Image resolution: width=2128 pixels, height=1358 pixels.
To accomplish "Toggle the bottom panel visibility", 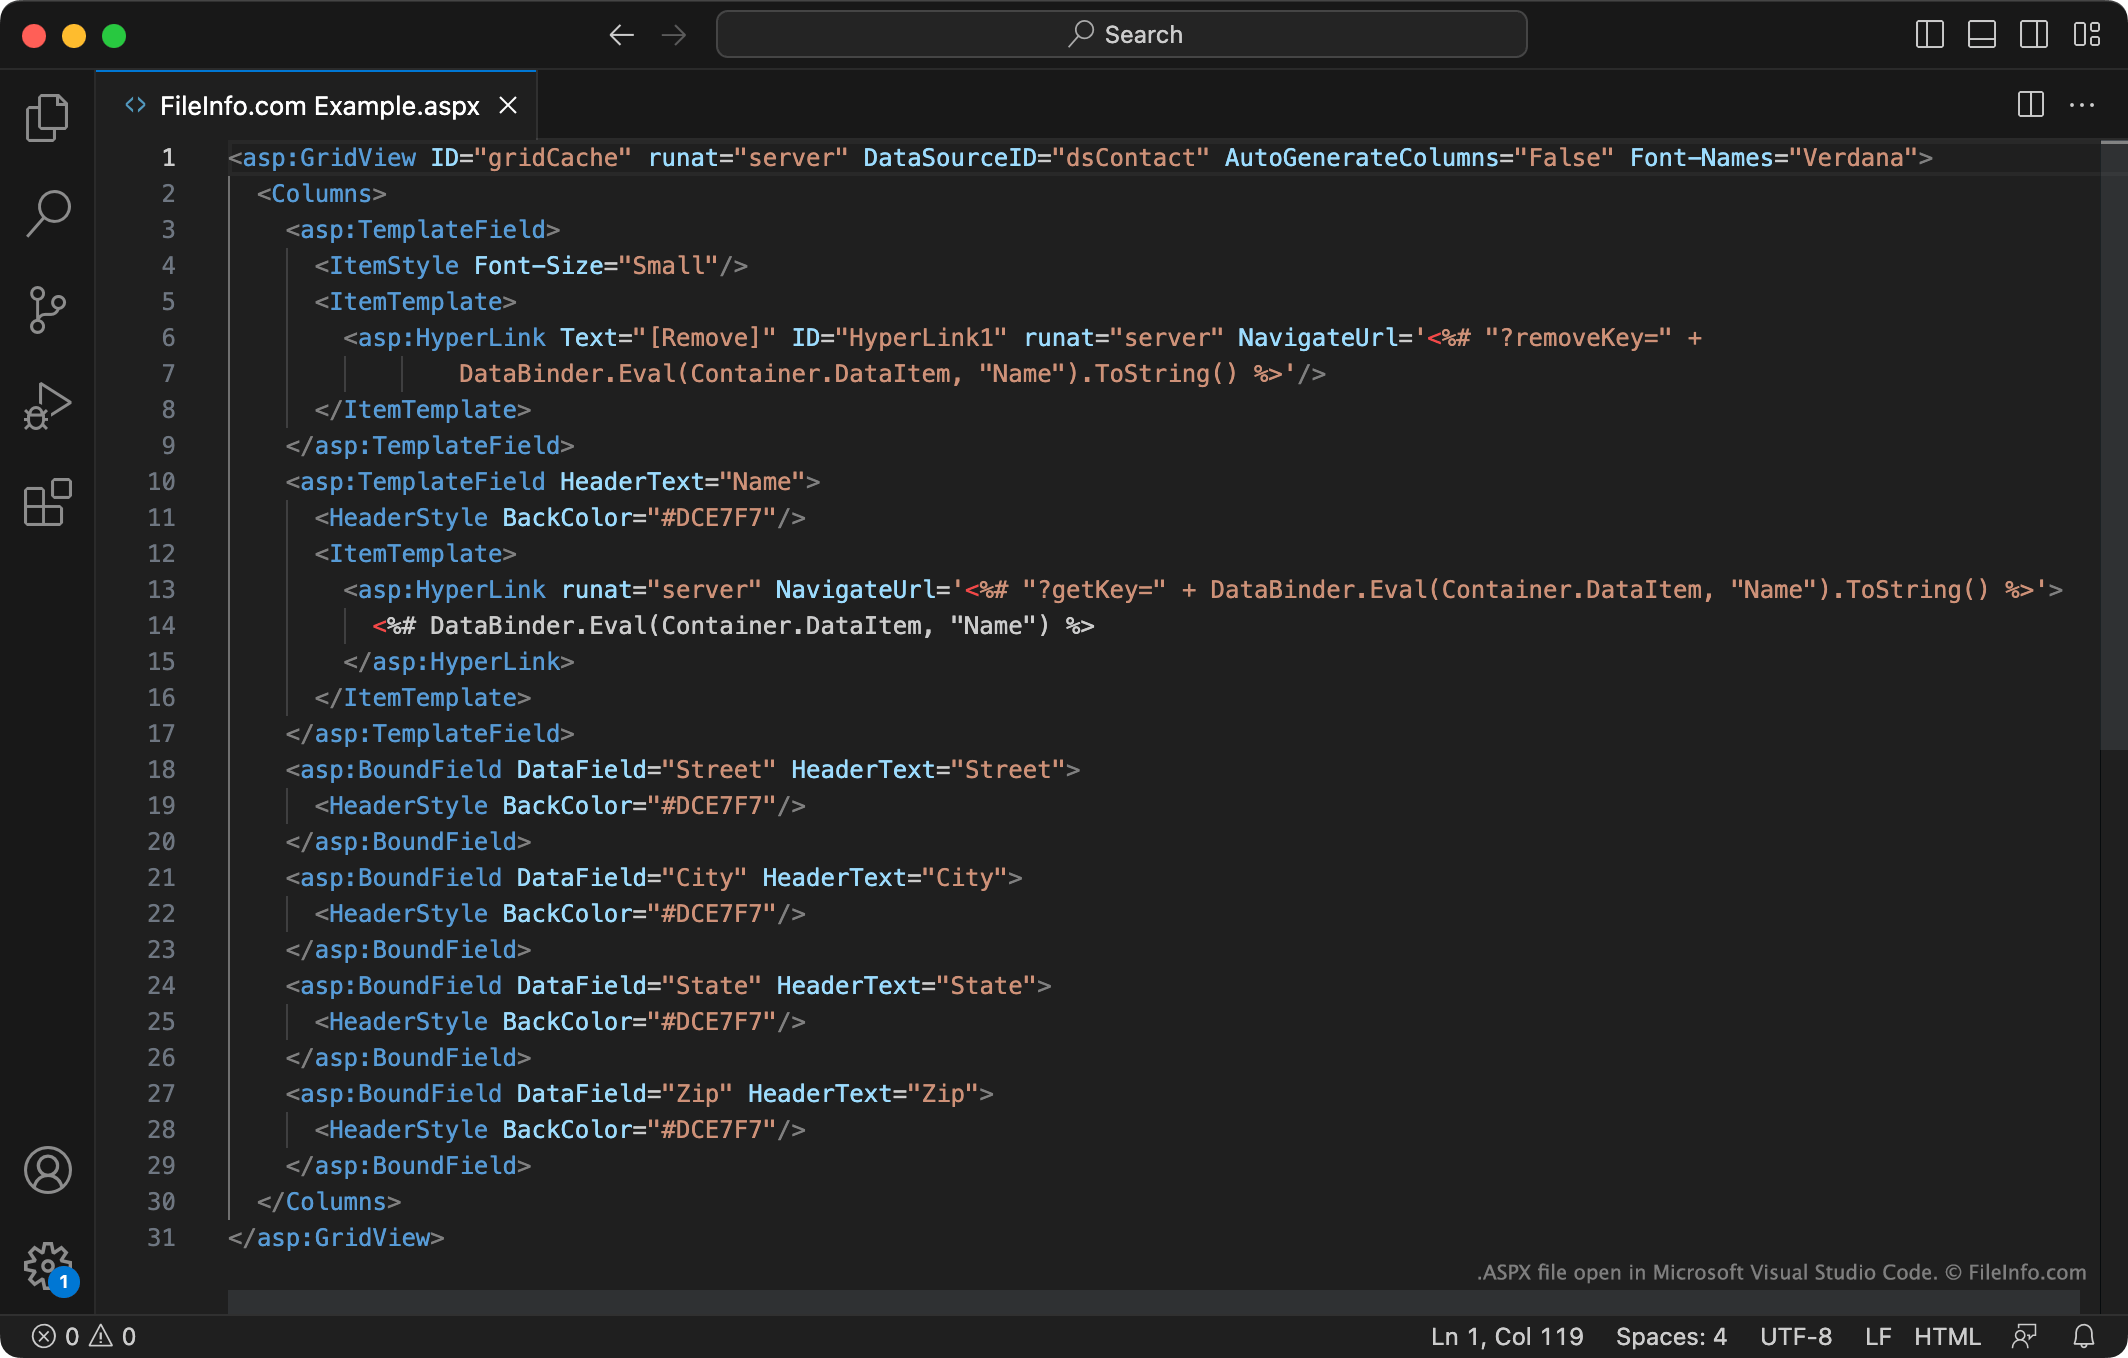I will tap(1981, 35).
